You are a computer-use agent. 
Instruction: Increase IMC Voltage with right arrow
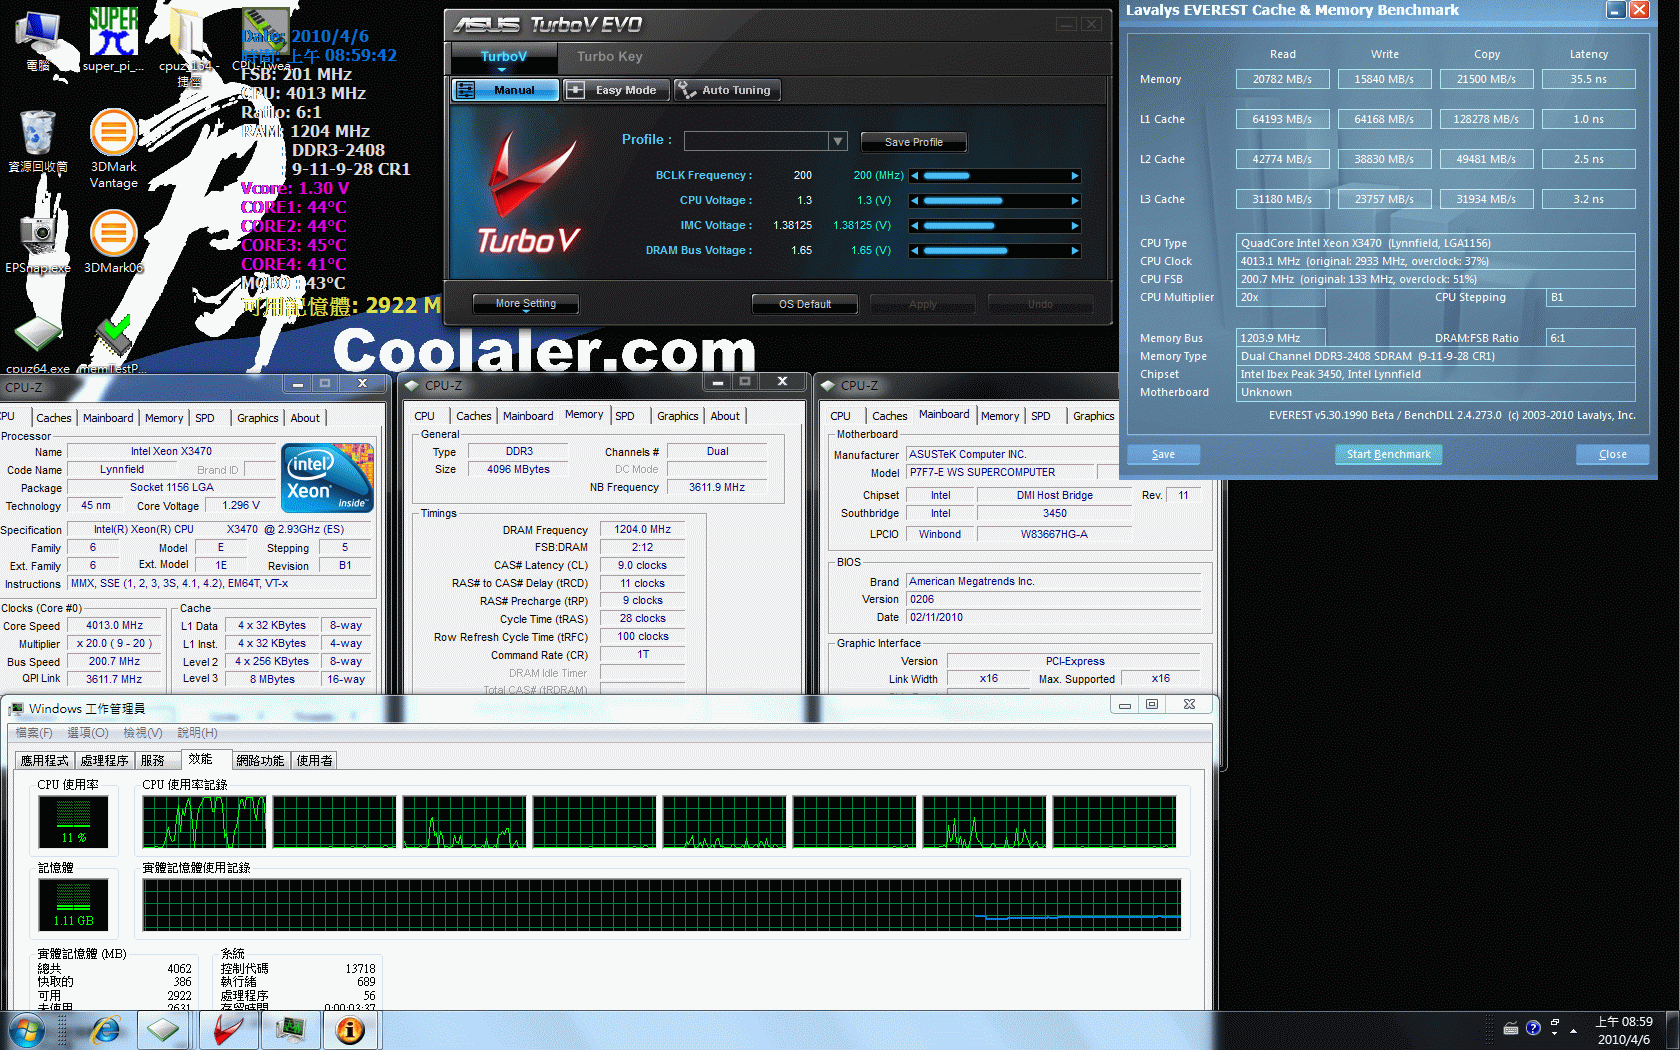coord(1075,226)
